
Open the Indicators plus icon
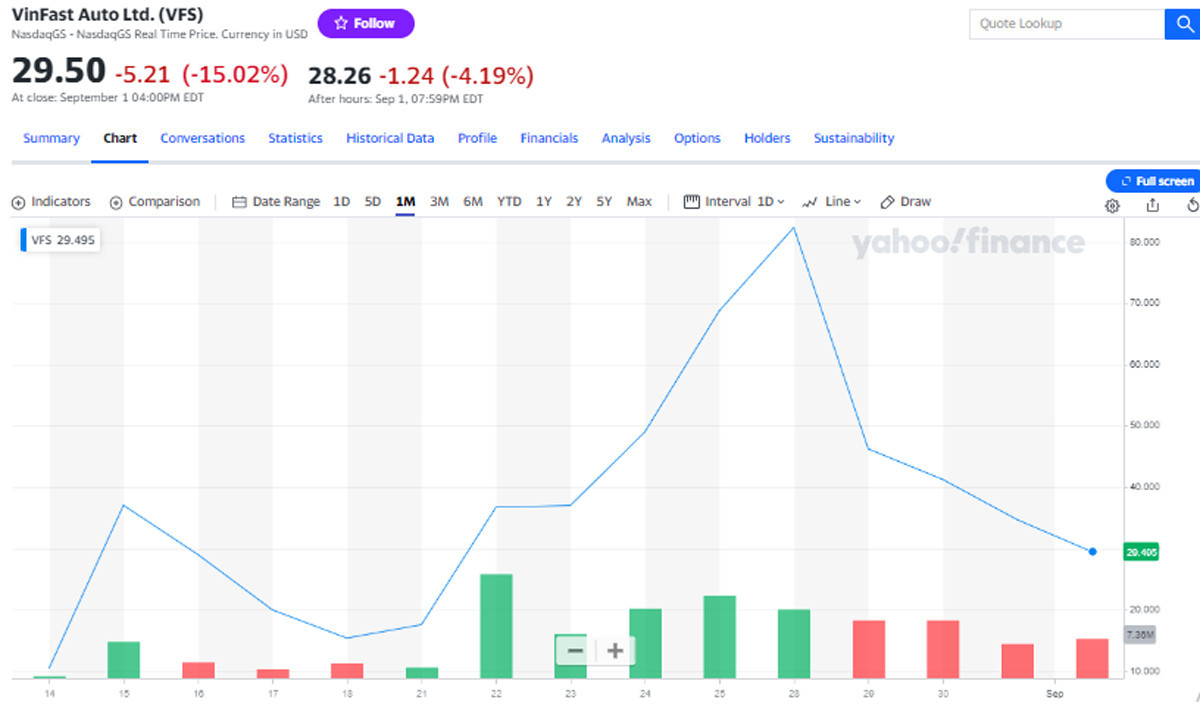18,202
